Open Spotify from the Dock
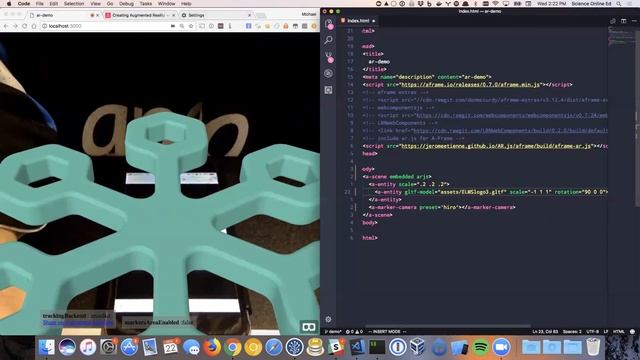The height and width of the screenshot is (360, 640). pyautogui.click(x=481, y=347)
